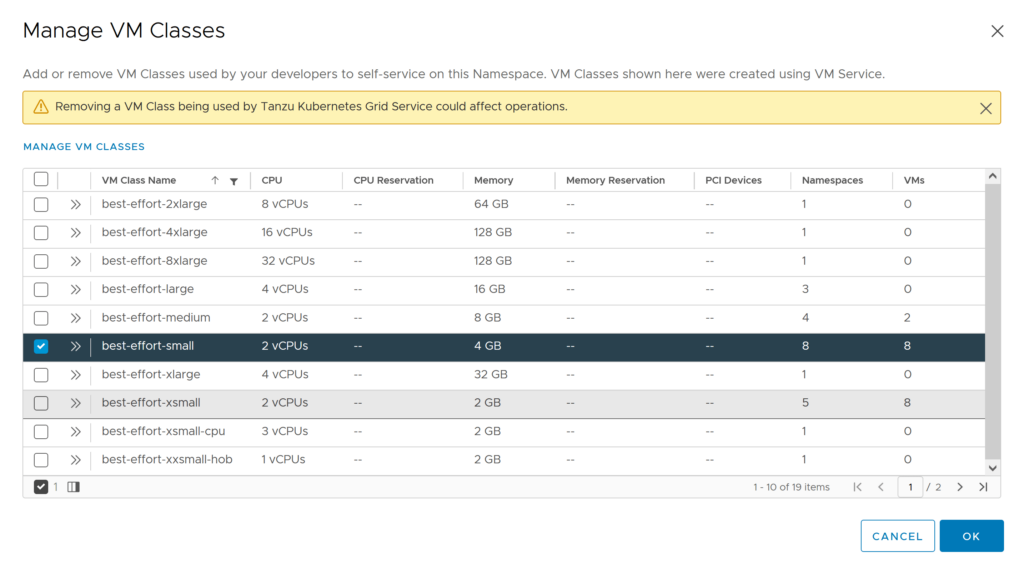The height and width of the screenshot is (568, 1024).
Task: Click the filter icon on VM Class Name
Action: click(233, 181)
